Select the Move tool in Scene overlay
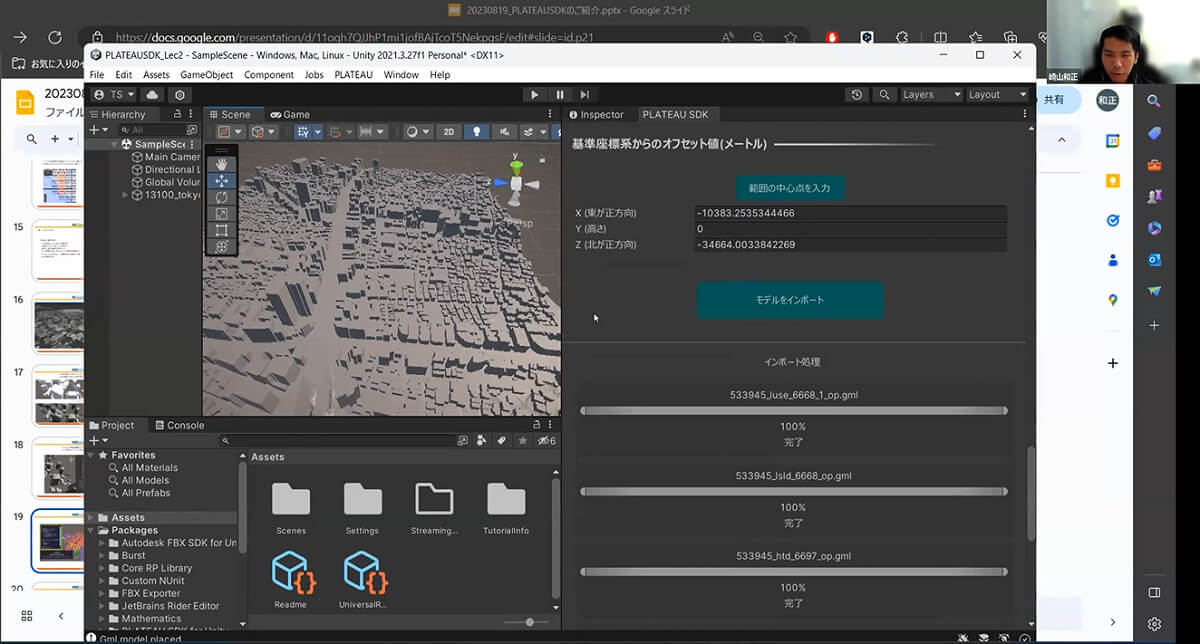Viewport: 1200px width, 644px height. 221,181
